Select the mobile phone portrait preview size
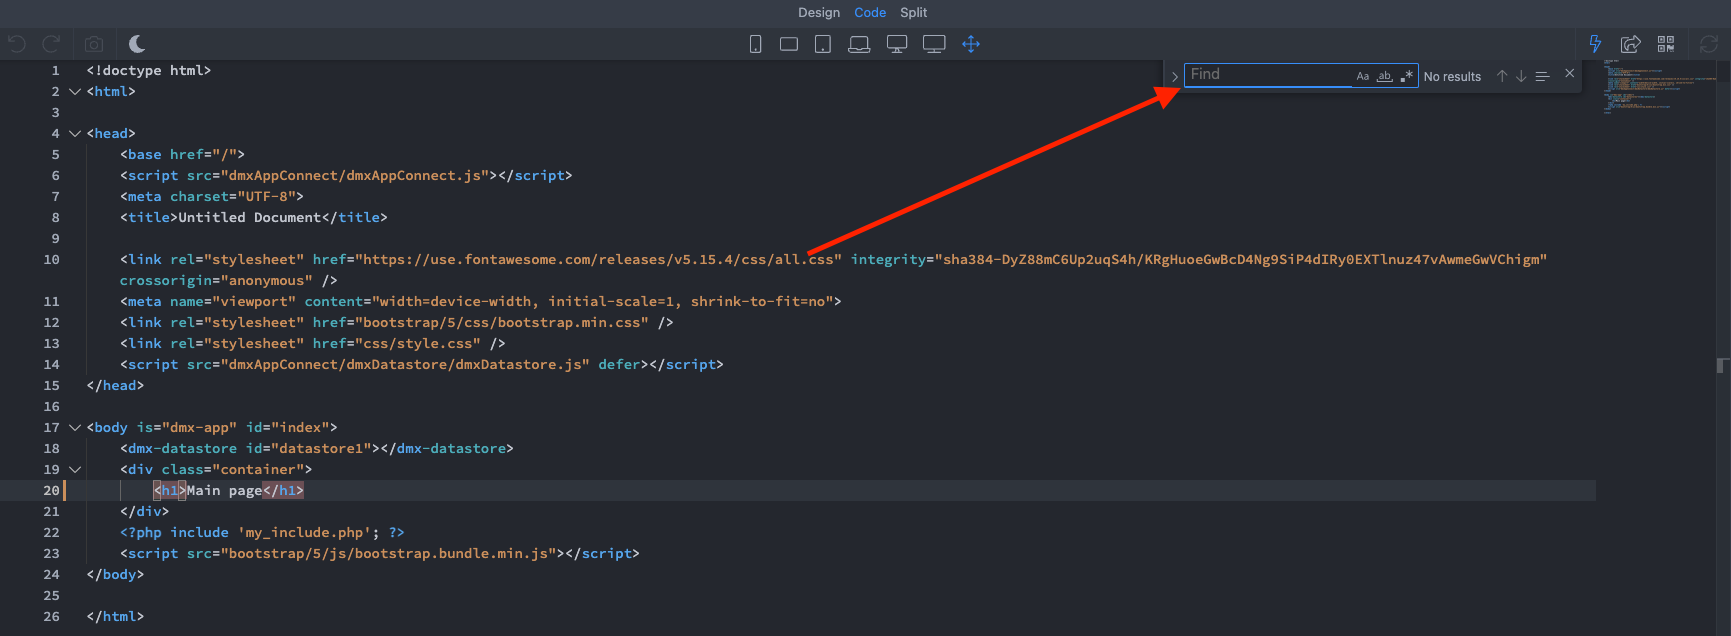1731x636 pixels. click(756, 44)
